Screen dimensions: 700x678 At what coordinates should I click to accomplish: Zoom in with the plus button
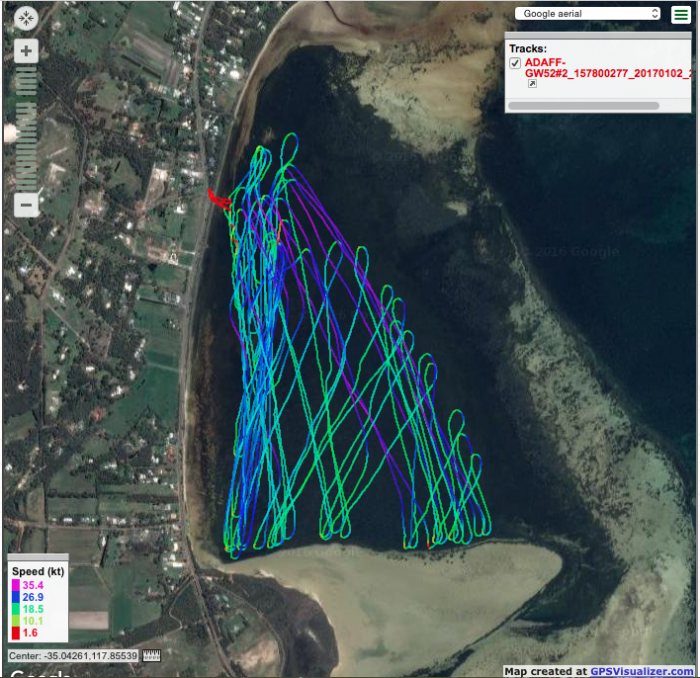coord(26,51)
